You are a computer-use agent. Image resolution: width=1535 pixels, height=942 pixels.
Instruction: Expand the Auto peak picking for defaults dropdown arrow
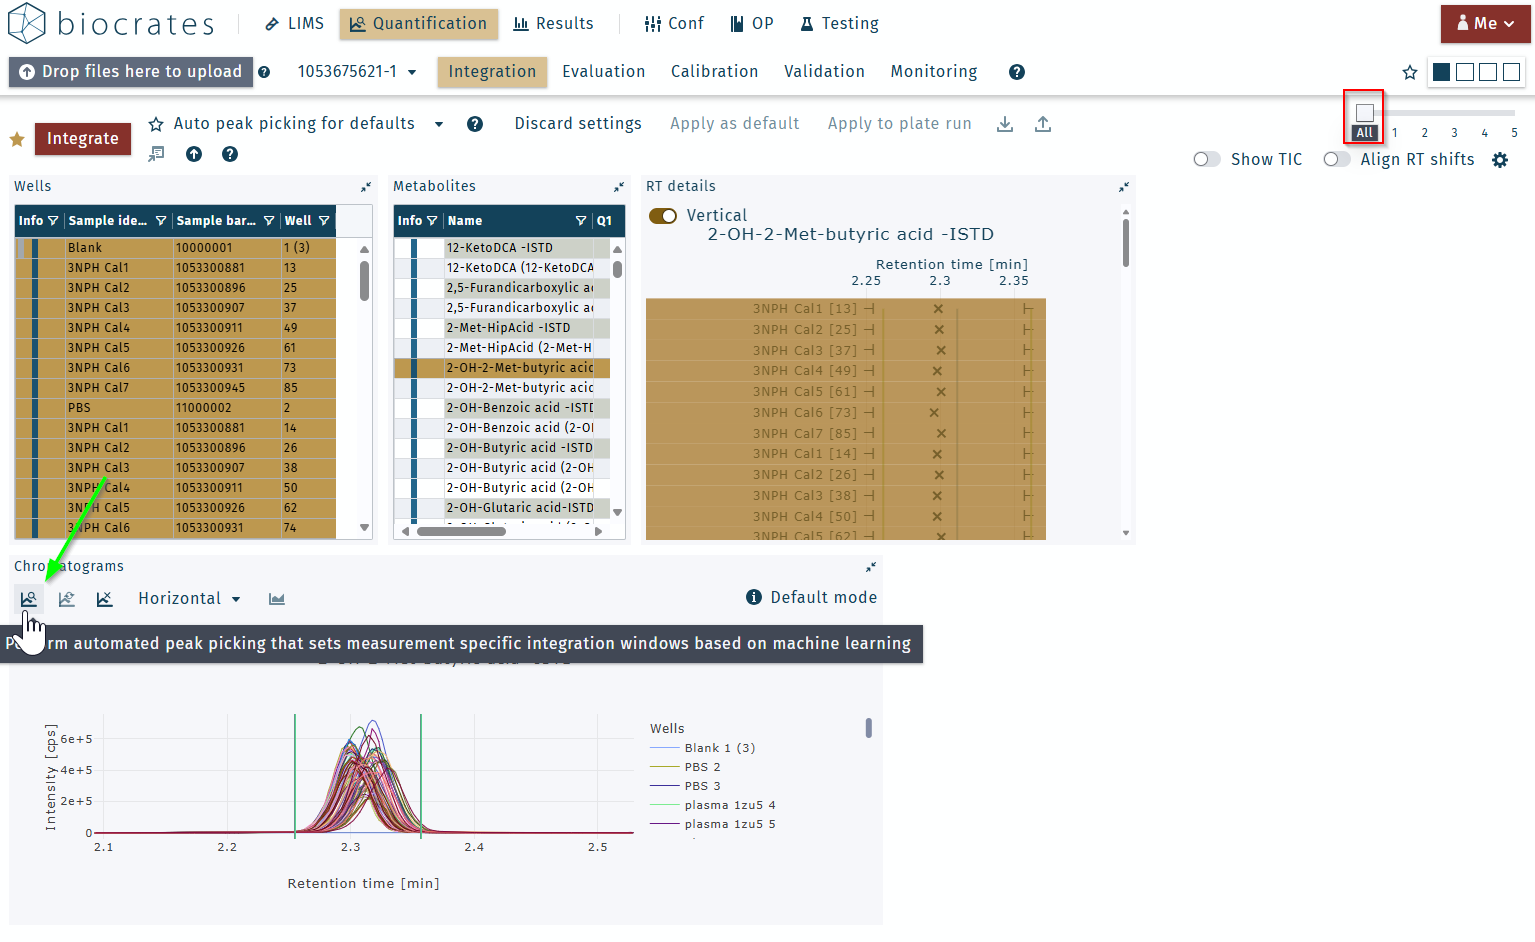(439, 124)
